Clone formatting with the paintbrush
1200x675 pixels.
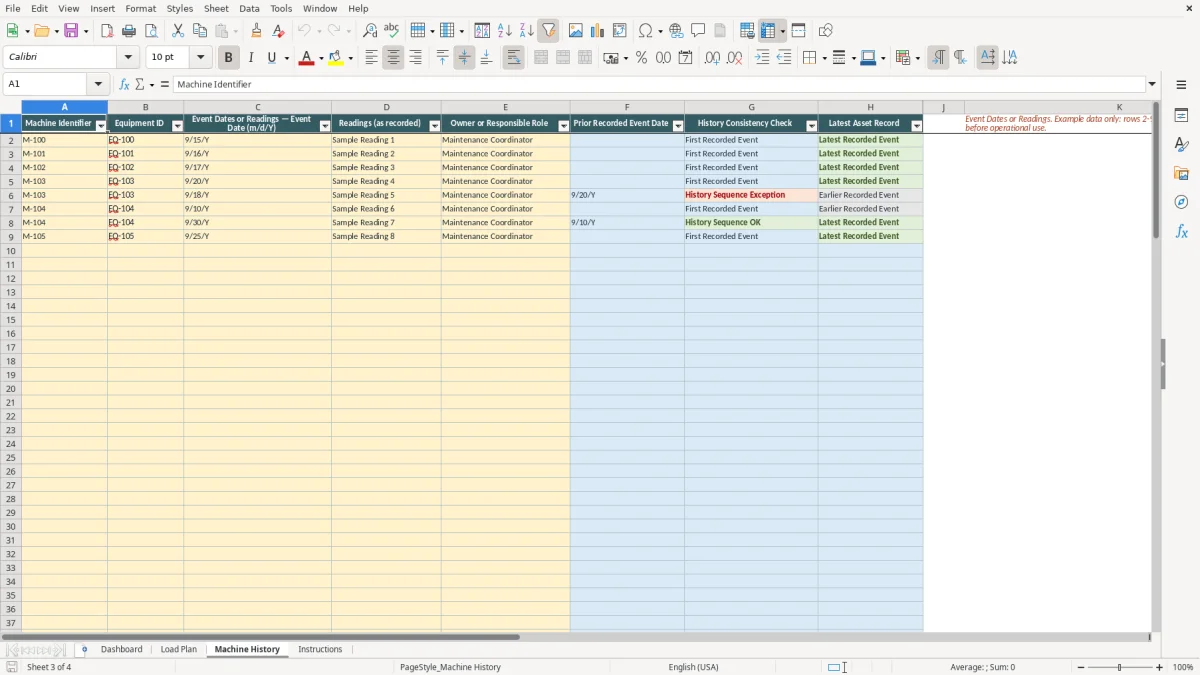(x=257, y=31)
